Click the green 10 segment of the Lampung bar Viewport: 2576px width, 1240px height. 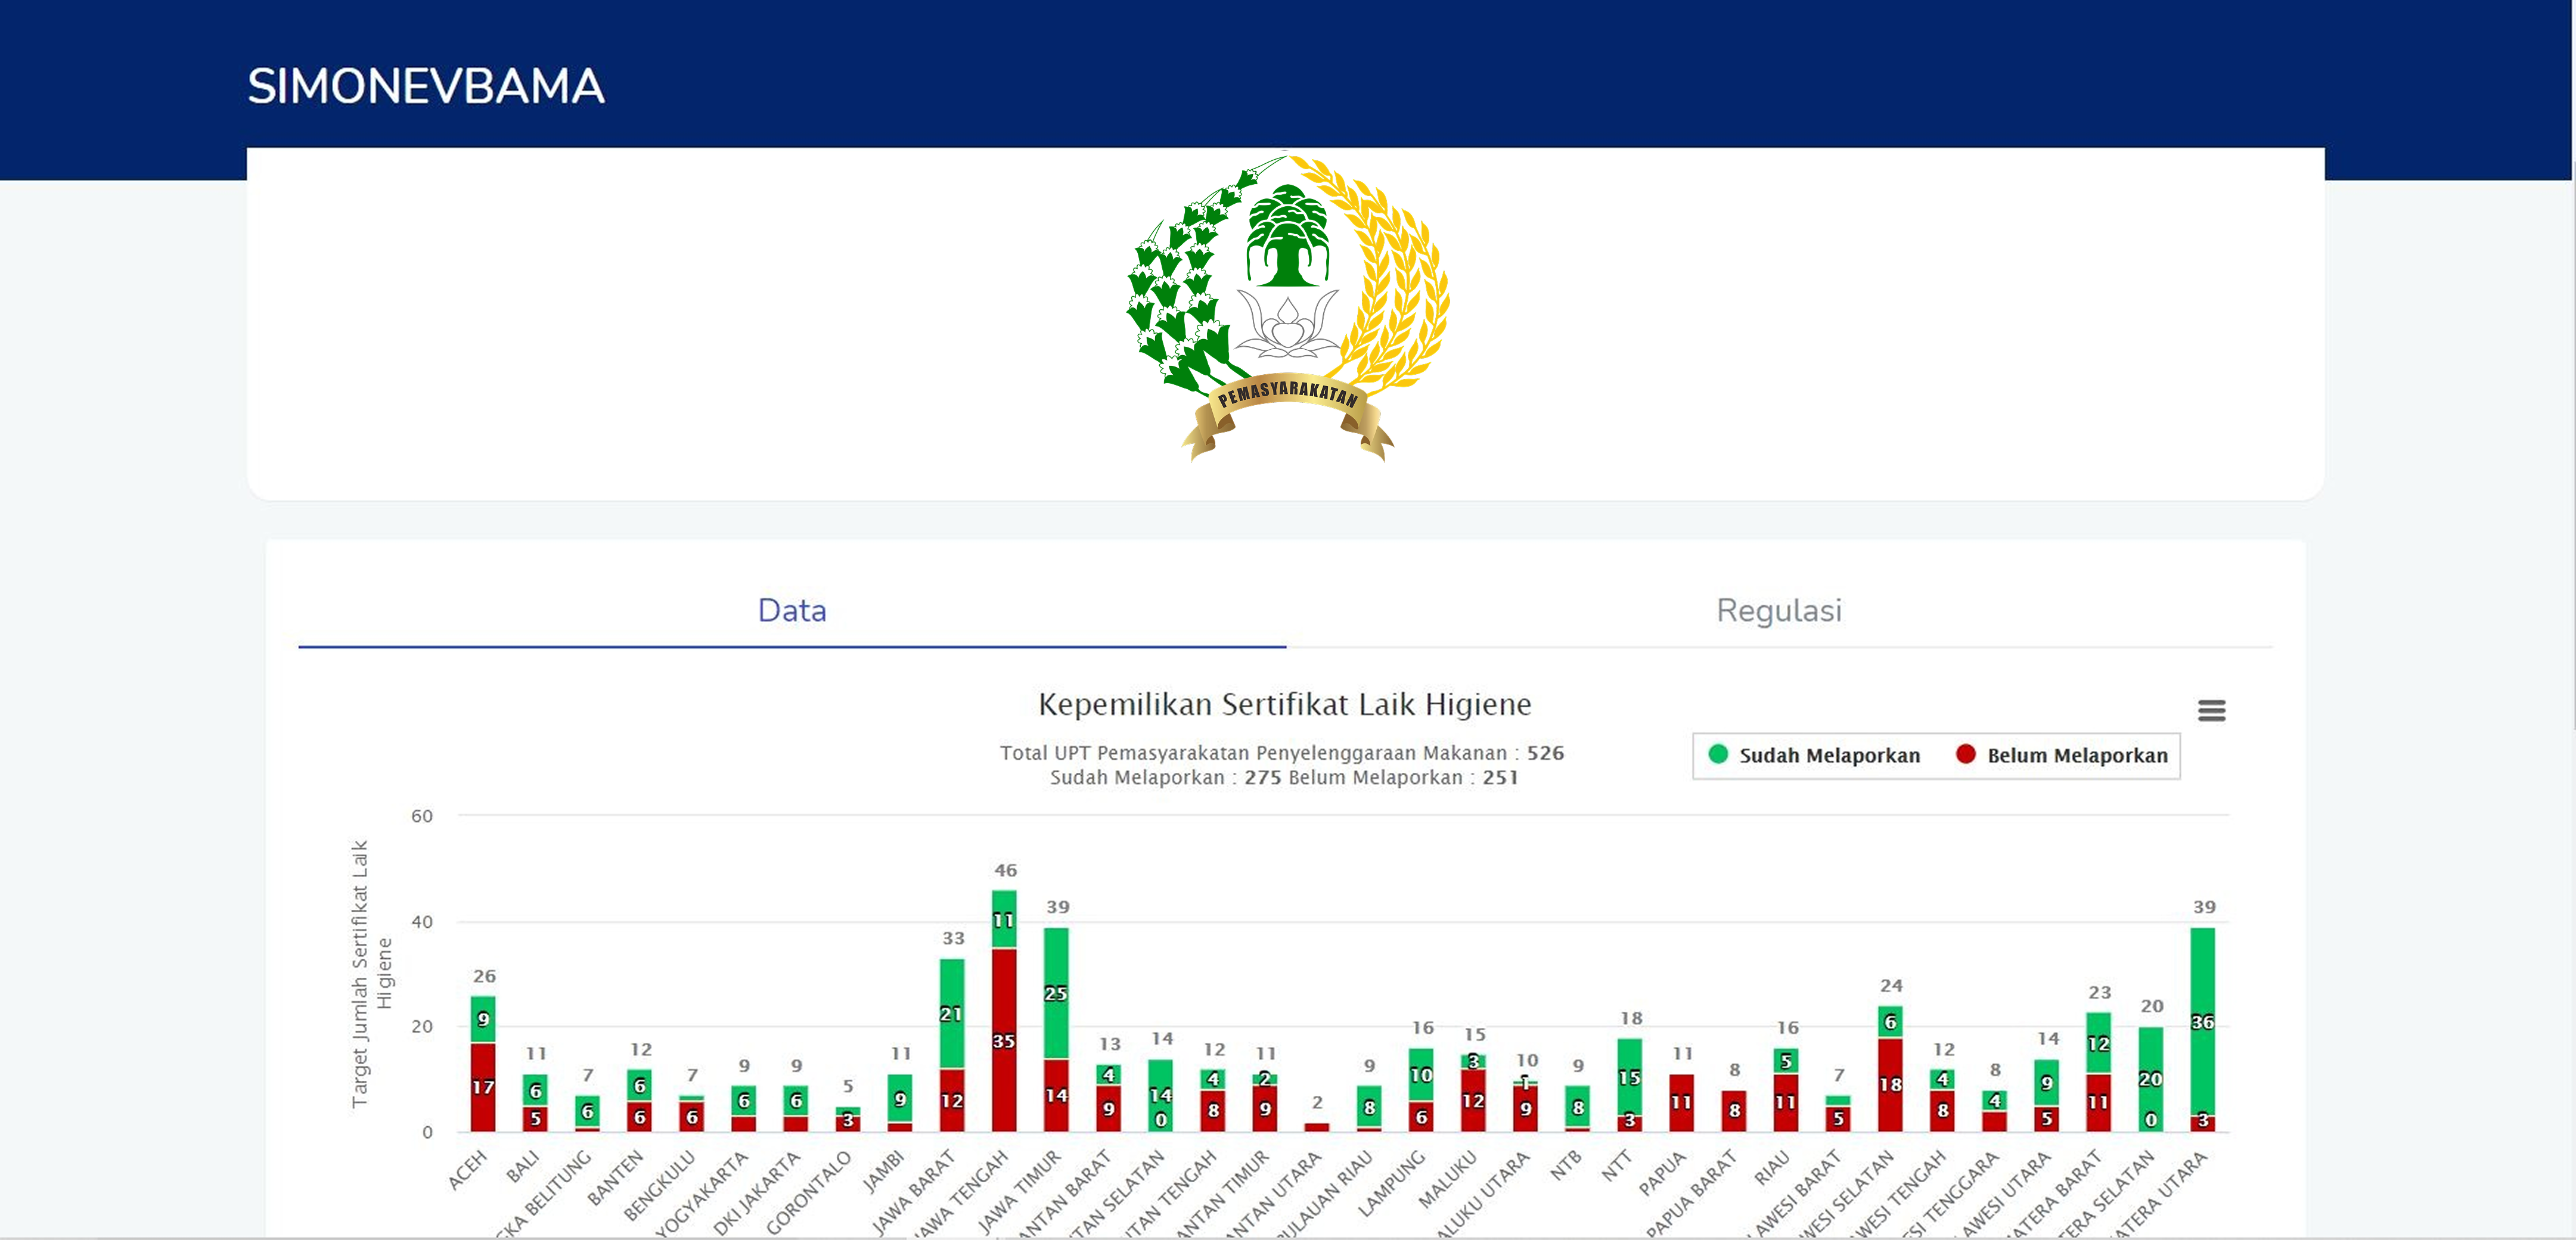[1421, 1075]
